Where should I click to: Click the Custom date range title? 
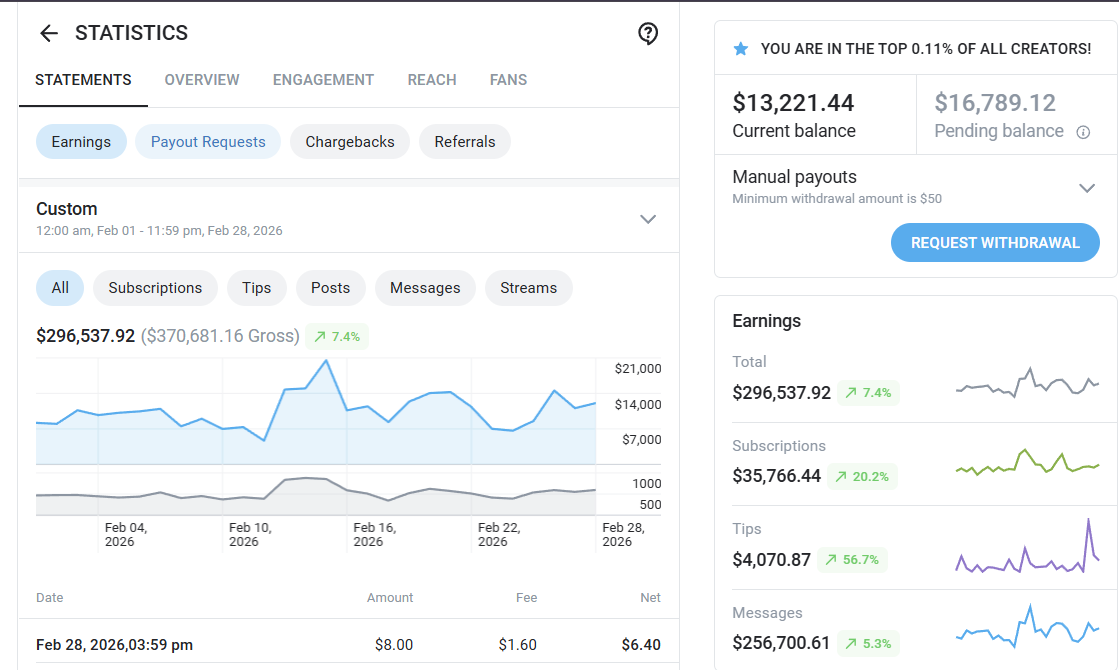tap(66, 209)
